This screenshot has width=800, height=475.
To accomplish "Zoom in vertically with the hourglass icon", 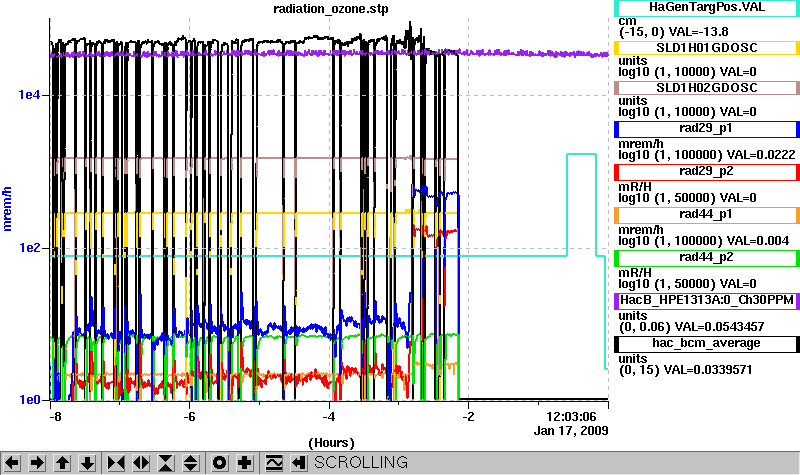I will 166,463.
